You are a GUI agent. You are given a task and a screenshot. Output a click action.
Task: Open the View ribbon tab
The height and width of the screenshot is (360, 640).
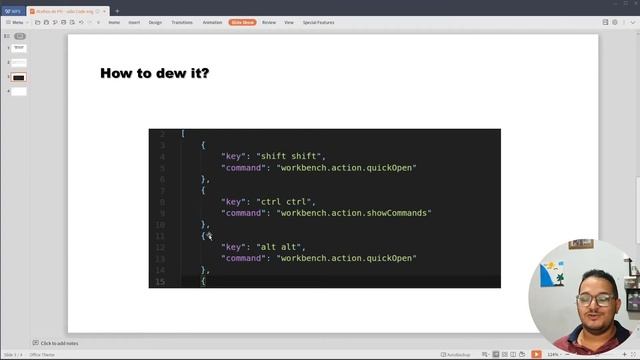coord(289,22)
